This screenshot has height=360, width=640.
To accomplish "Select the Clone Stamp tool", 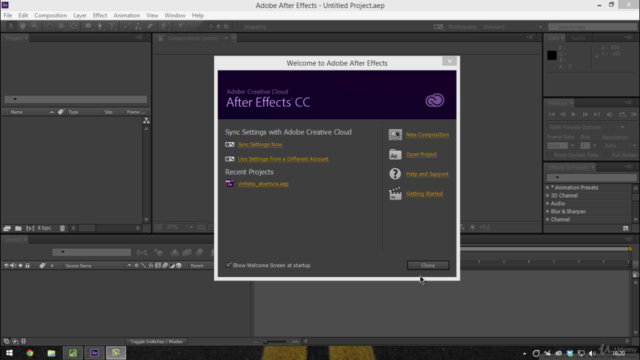I will pyautogui.click(x=138, y=26).
